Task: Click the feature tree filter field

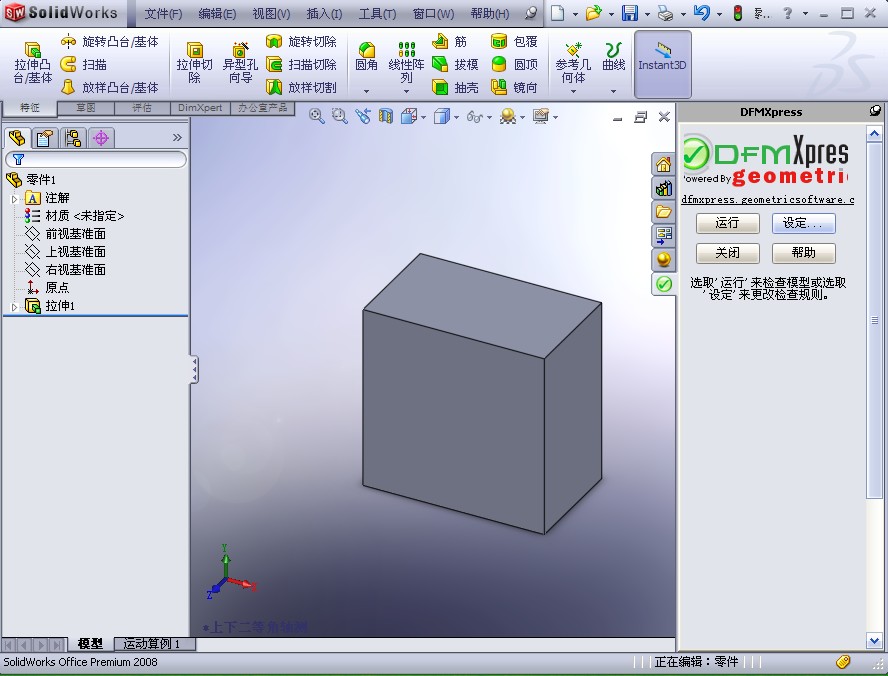Action: [96, 160]
